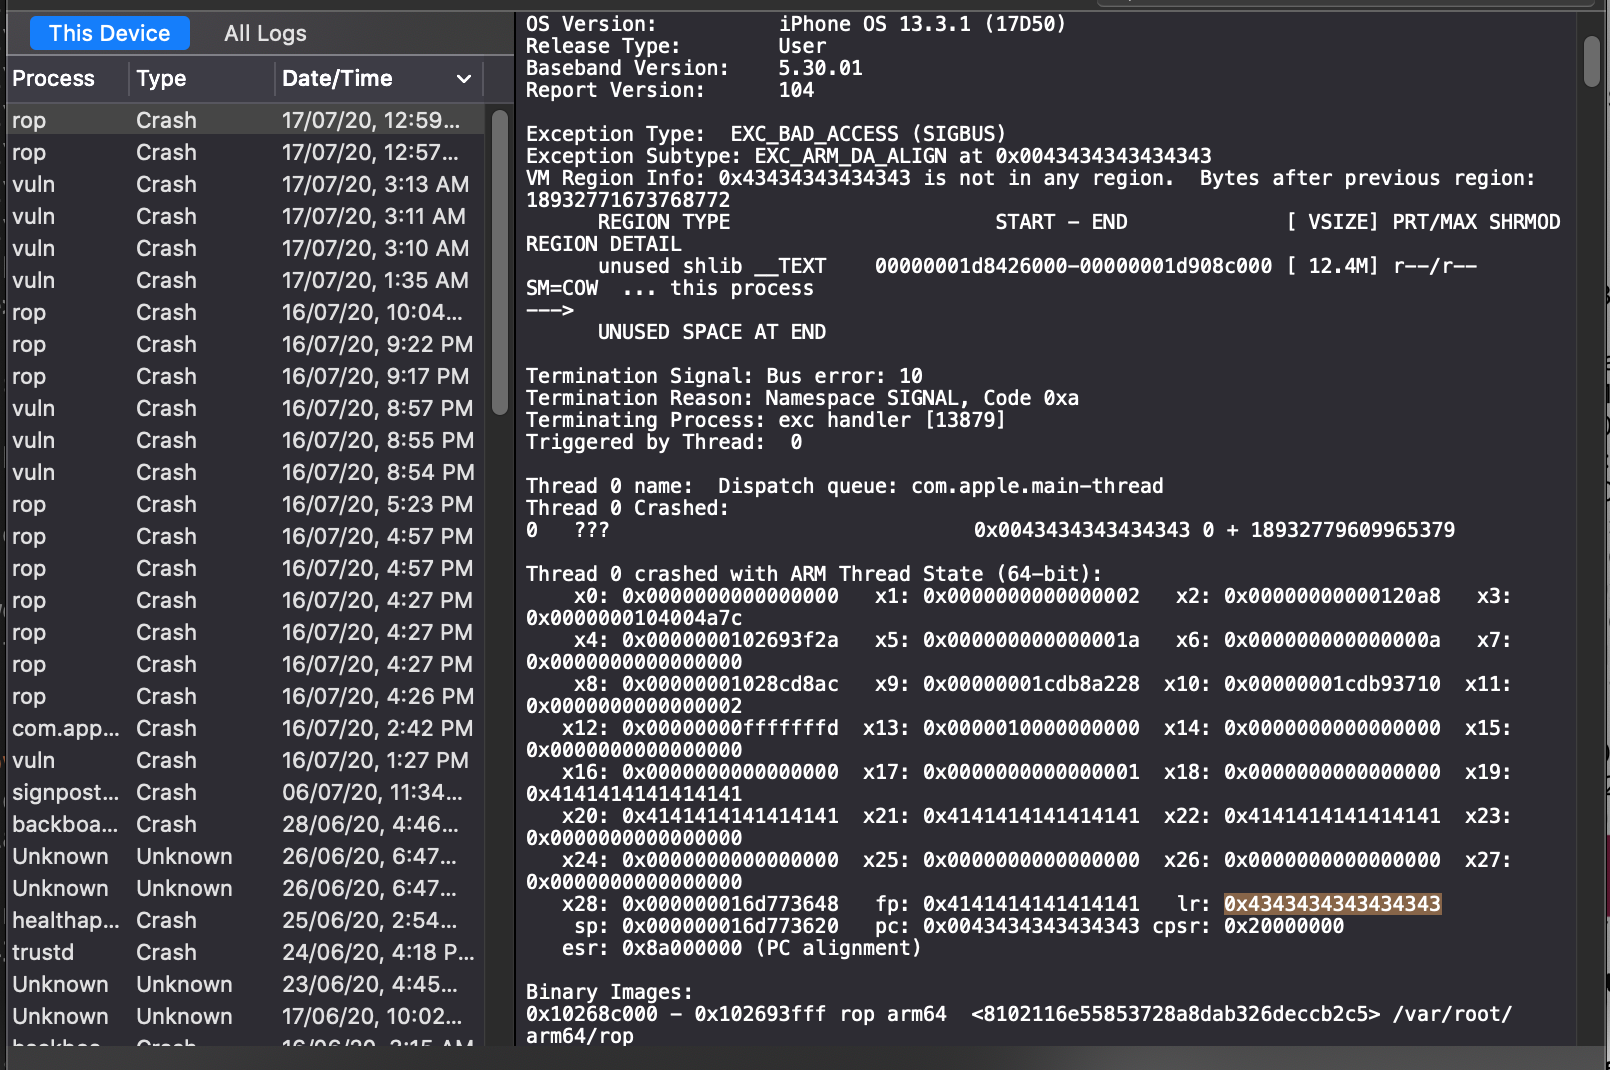Open the Date/Time sort order dropdown
The width and height of the screenshot is (1610, 1070).
[463, 78]
